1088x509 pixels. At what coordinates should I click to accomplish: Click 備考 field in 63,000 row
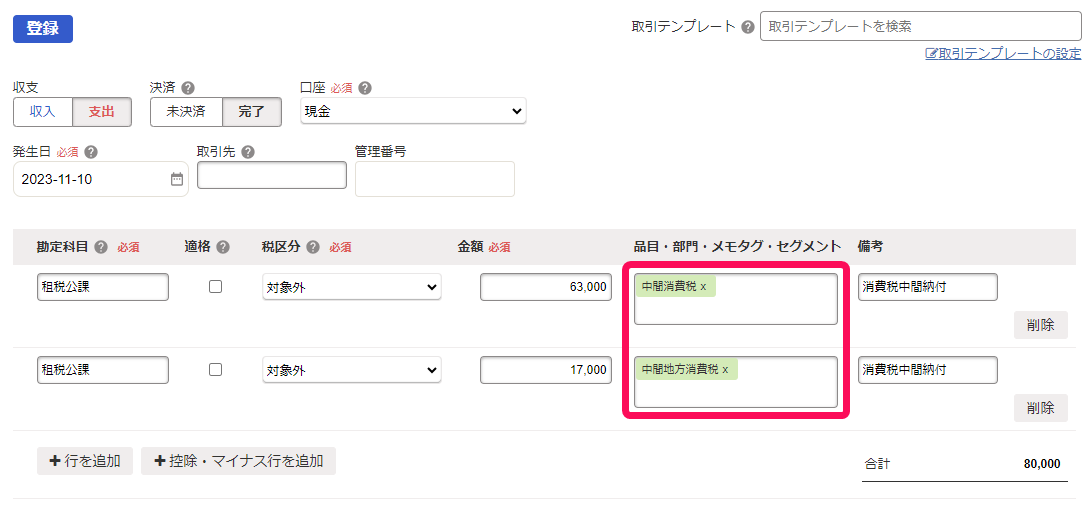click(928, 287)
